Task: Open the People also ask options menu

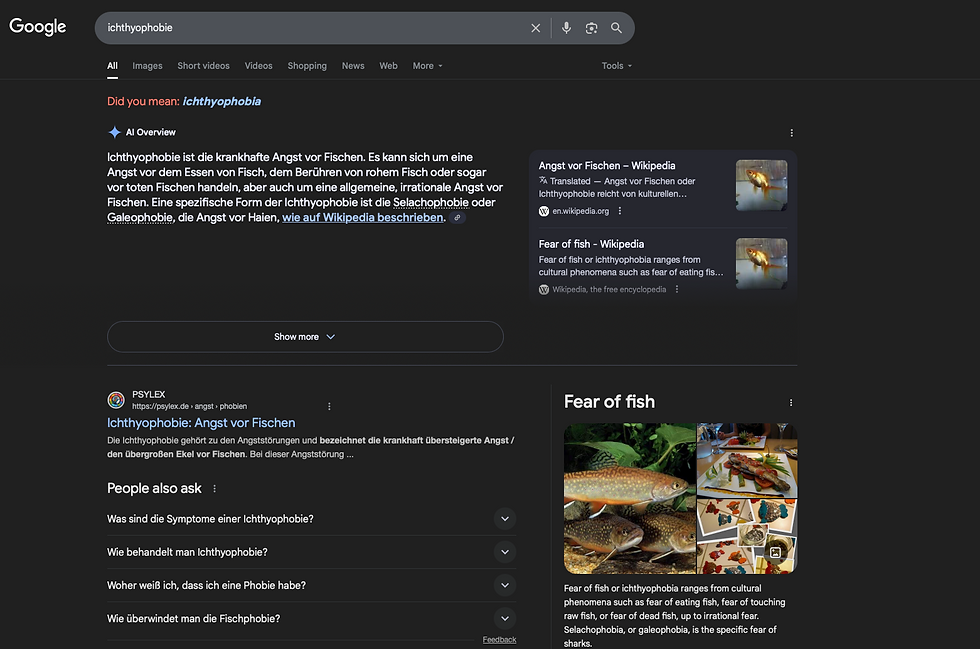Action: 215,489
